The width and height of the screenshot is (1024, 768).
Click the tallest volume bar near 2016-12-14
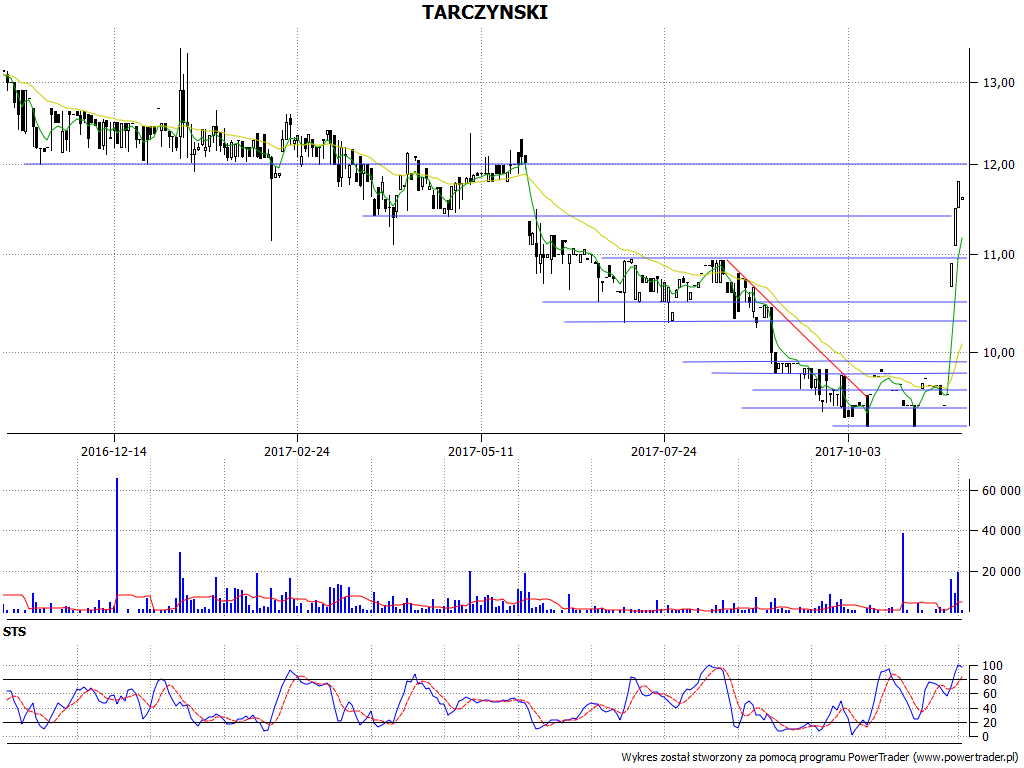[117, 545]
